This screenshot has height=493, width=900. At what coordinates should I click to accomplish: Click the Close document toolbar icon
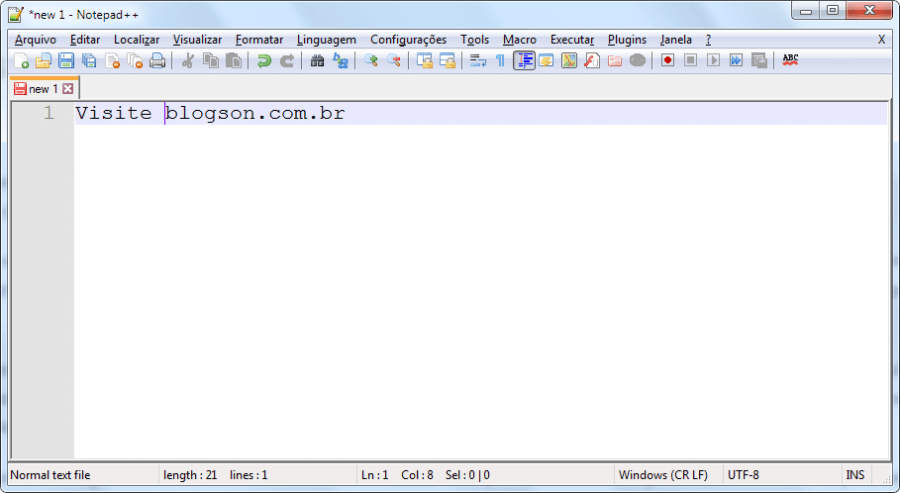(112, 60)
